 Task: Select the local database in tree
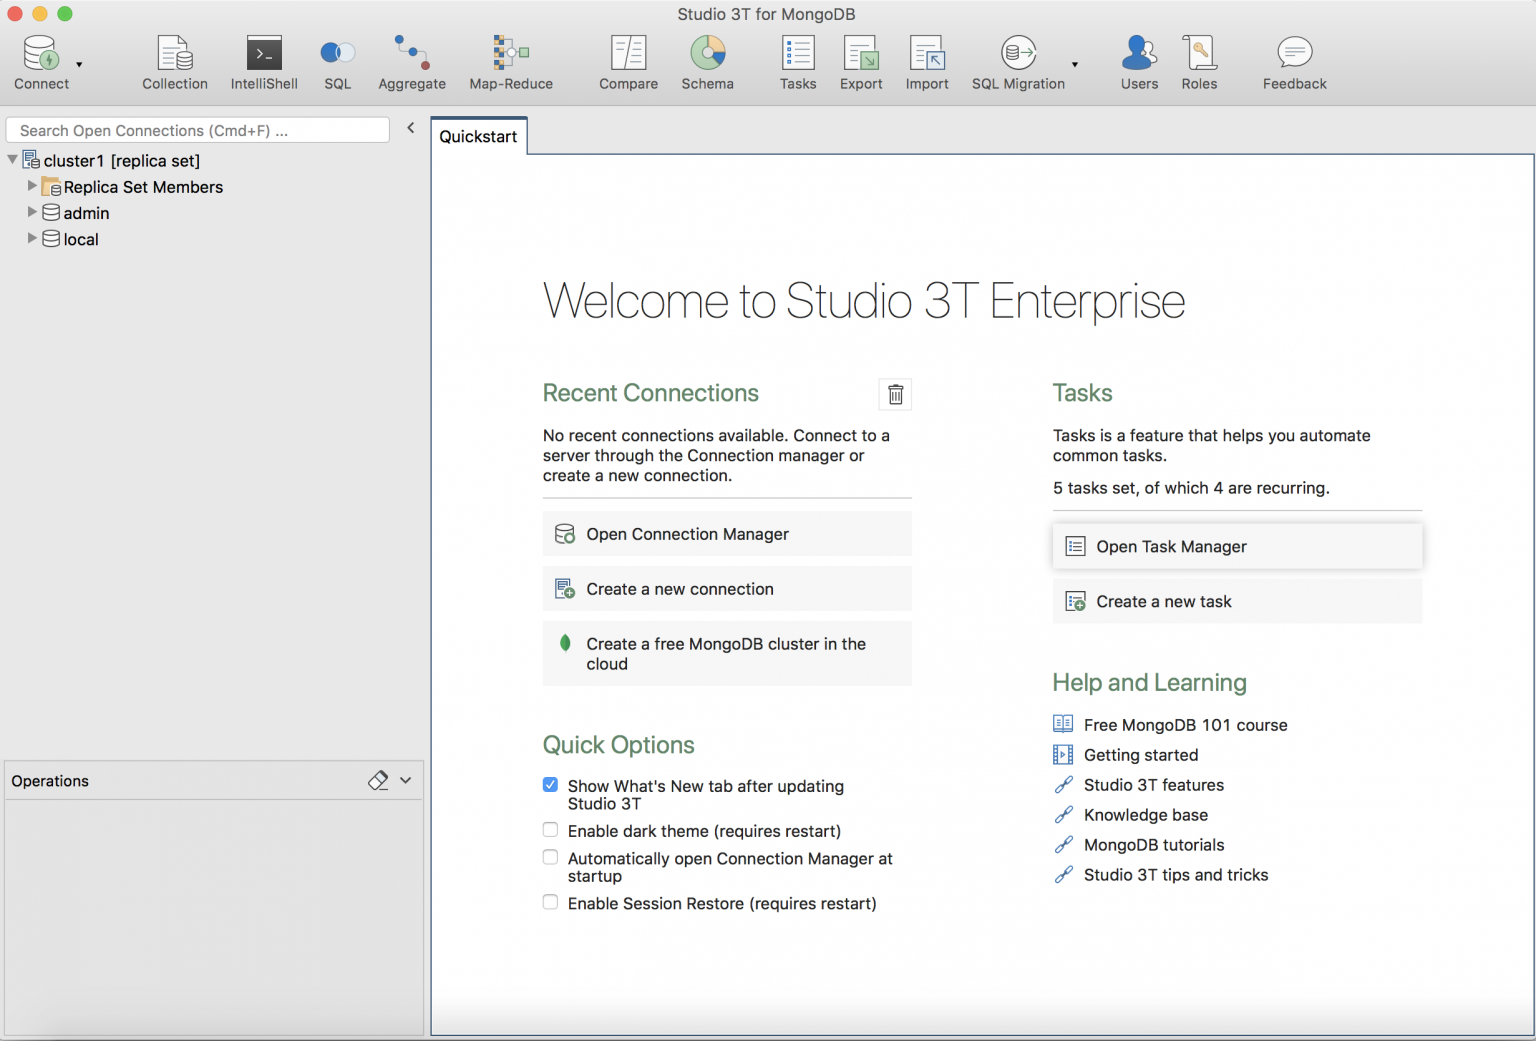[x=81, y=239]
